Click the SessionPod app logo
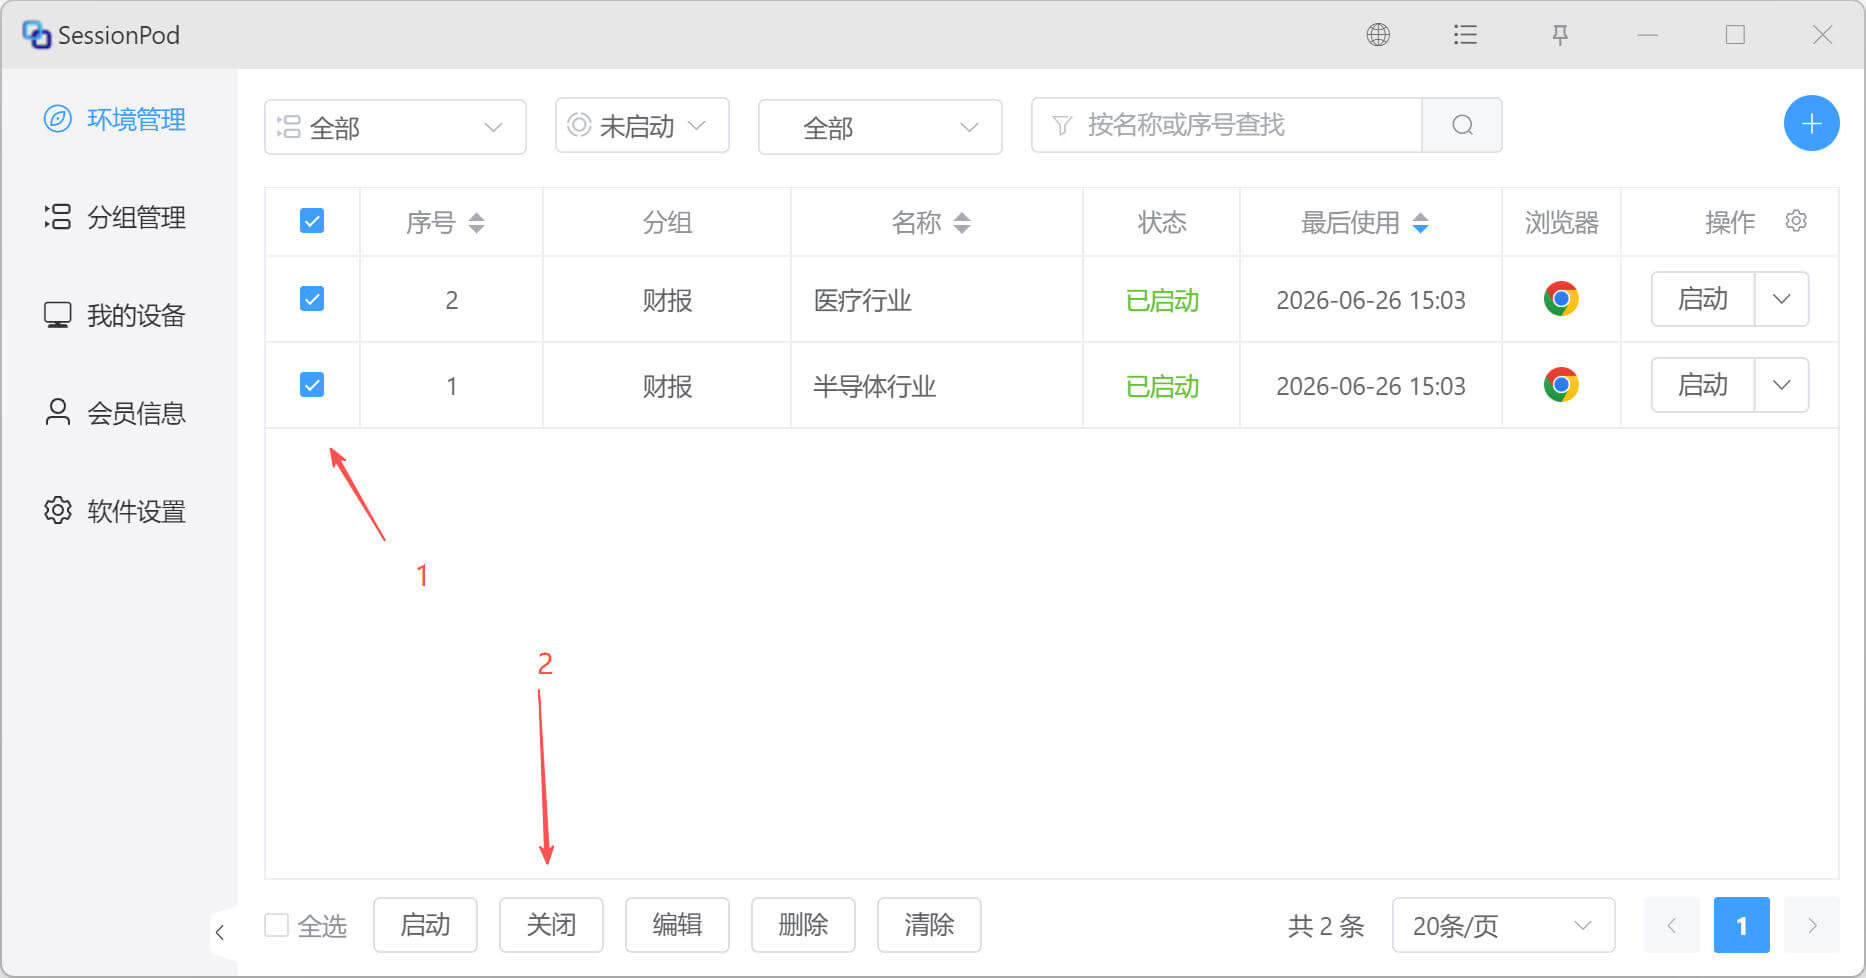1866x978 pixels. click(x=37, y=35)
